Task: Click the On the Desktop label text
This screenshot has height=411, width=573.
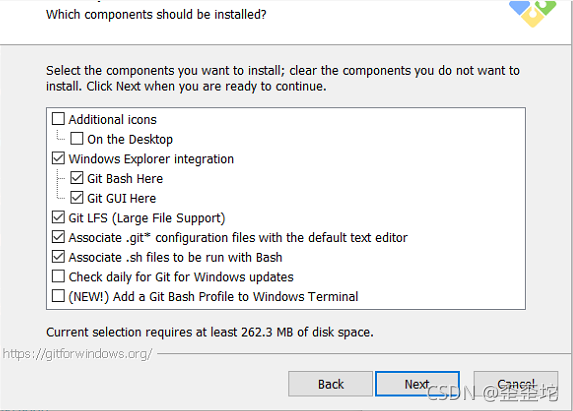Action: click(130, 139)
